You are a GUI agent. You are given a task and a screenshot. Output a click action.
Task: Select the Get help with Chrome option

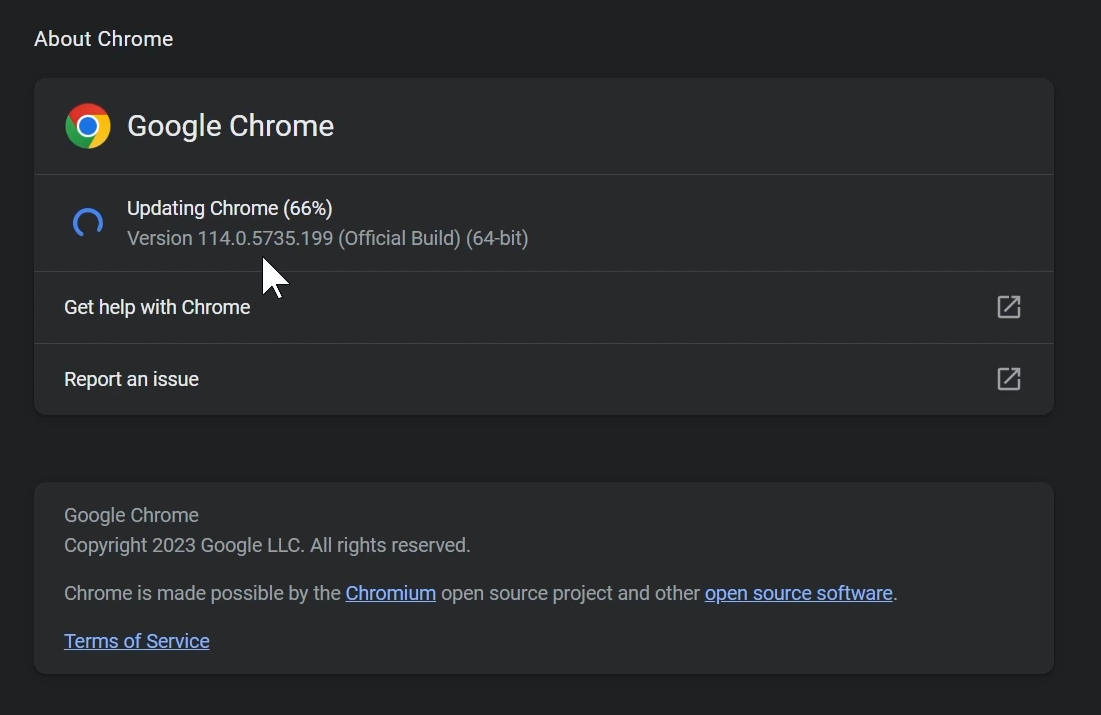(x=157, y=307)
